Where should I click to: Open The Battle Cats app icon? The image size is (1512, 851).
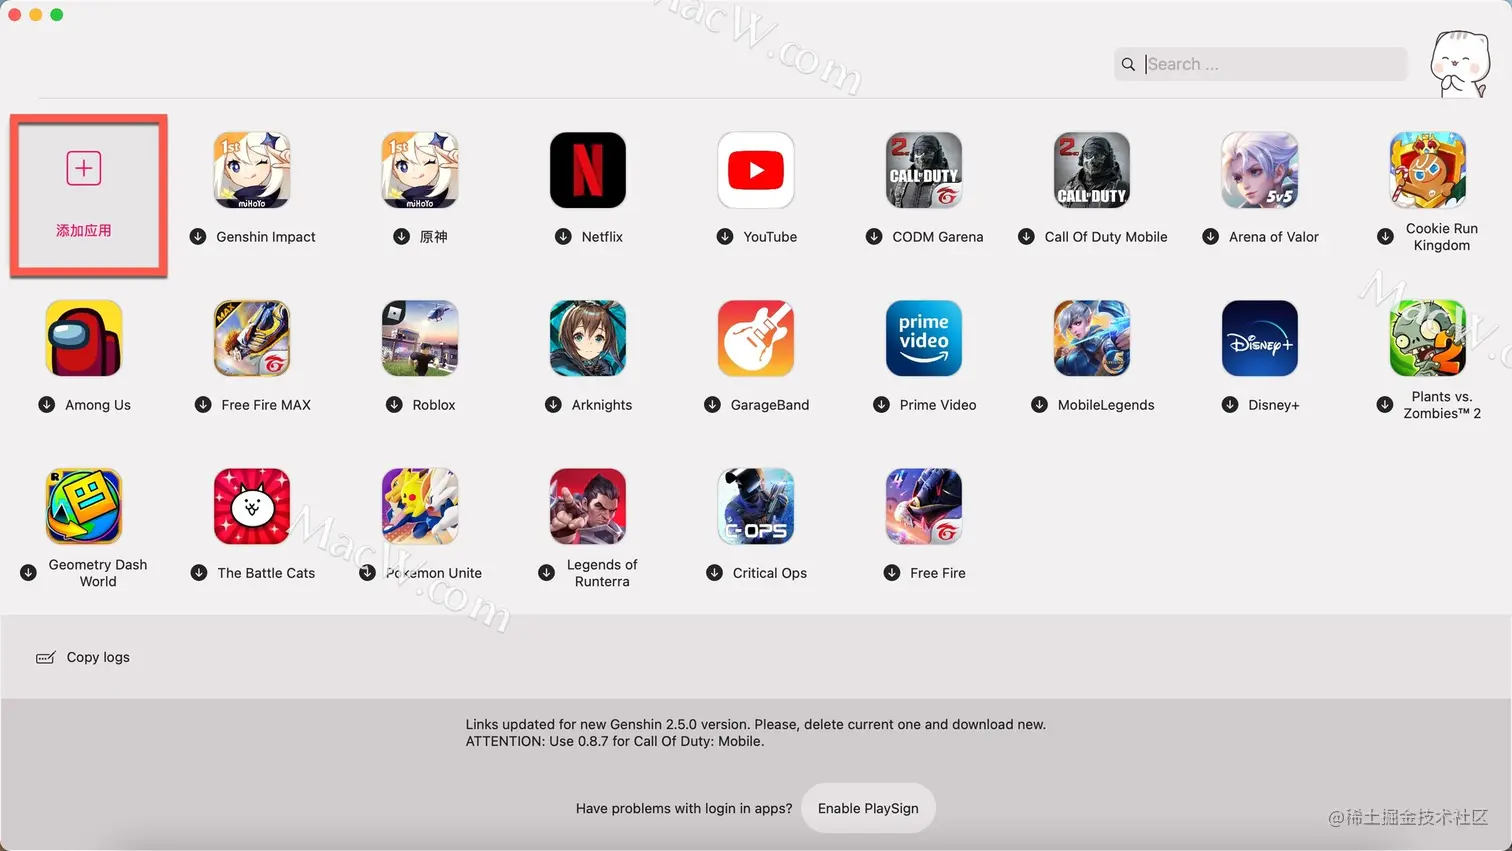(252, 506)
